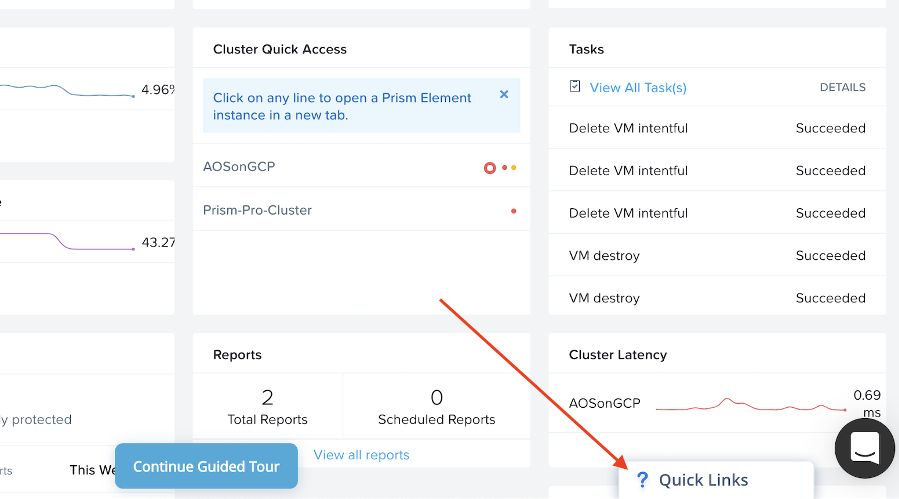Click the Total Reports count
Image resolution: width=899 pixels, height=499 pixels.
pyautogui.click(x=267, y=397)
